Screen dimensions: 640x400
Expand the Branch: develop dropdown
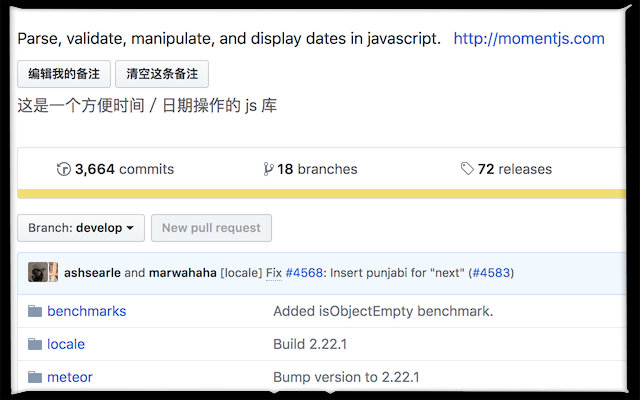(81, 228)
